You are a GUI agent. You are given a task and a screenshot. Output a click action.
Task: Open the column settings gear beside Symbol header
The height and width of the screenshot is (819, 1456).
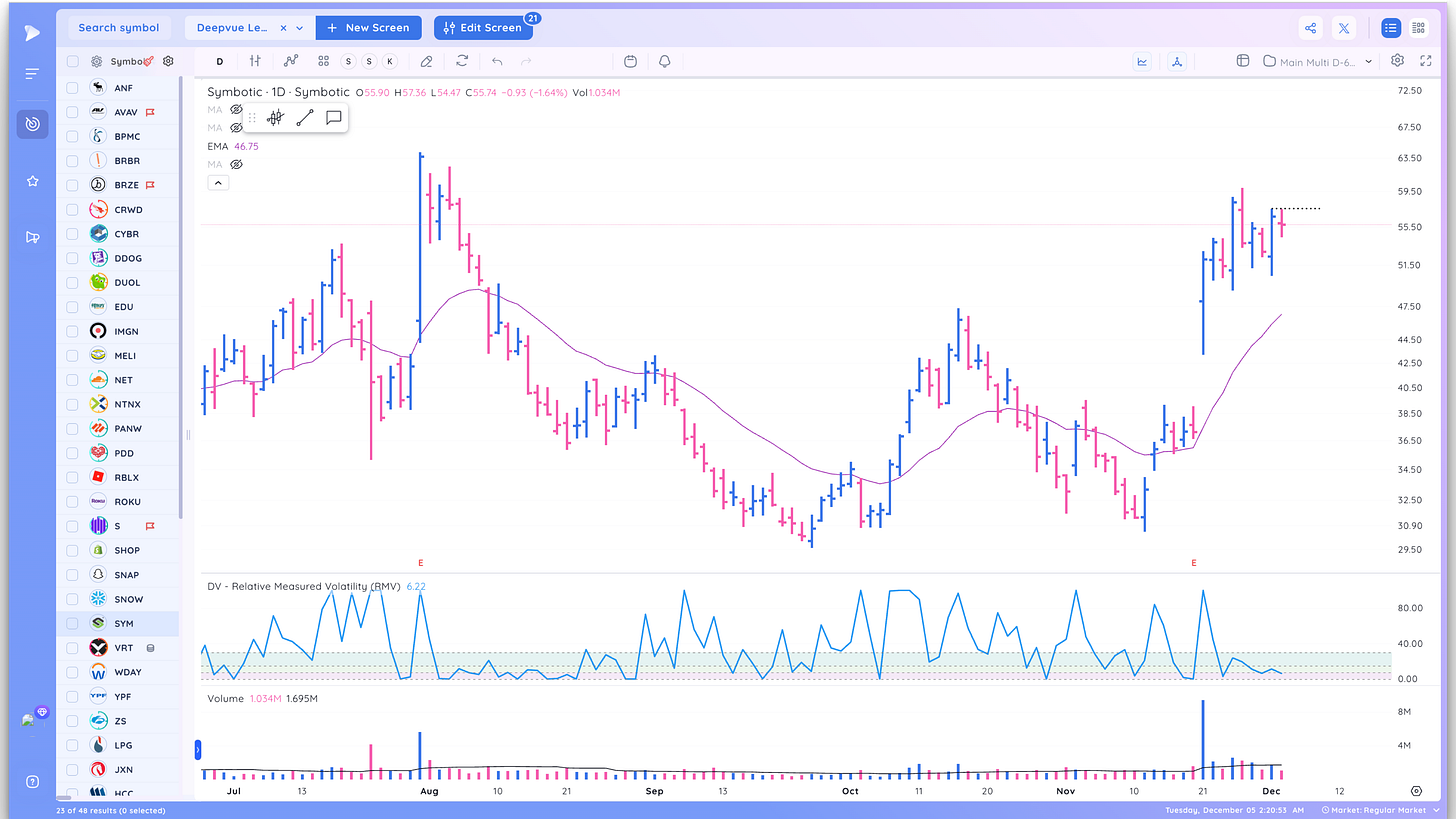coord(168,61)
